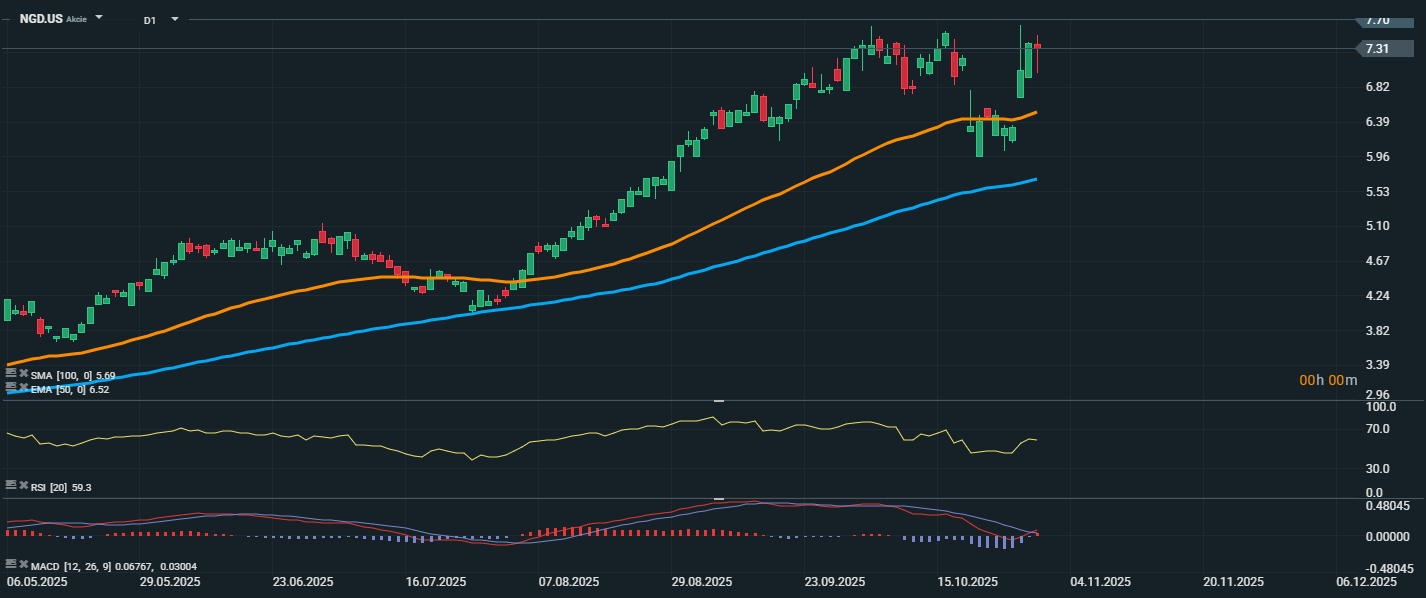Click the 5.53 price axis label

tap(1378, 192)
